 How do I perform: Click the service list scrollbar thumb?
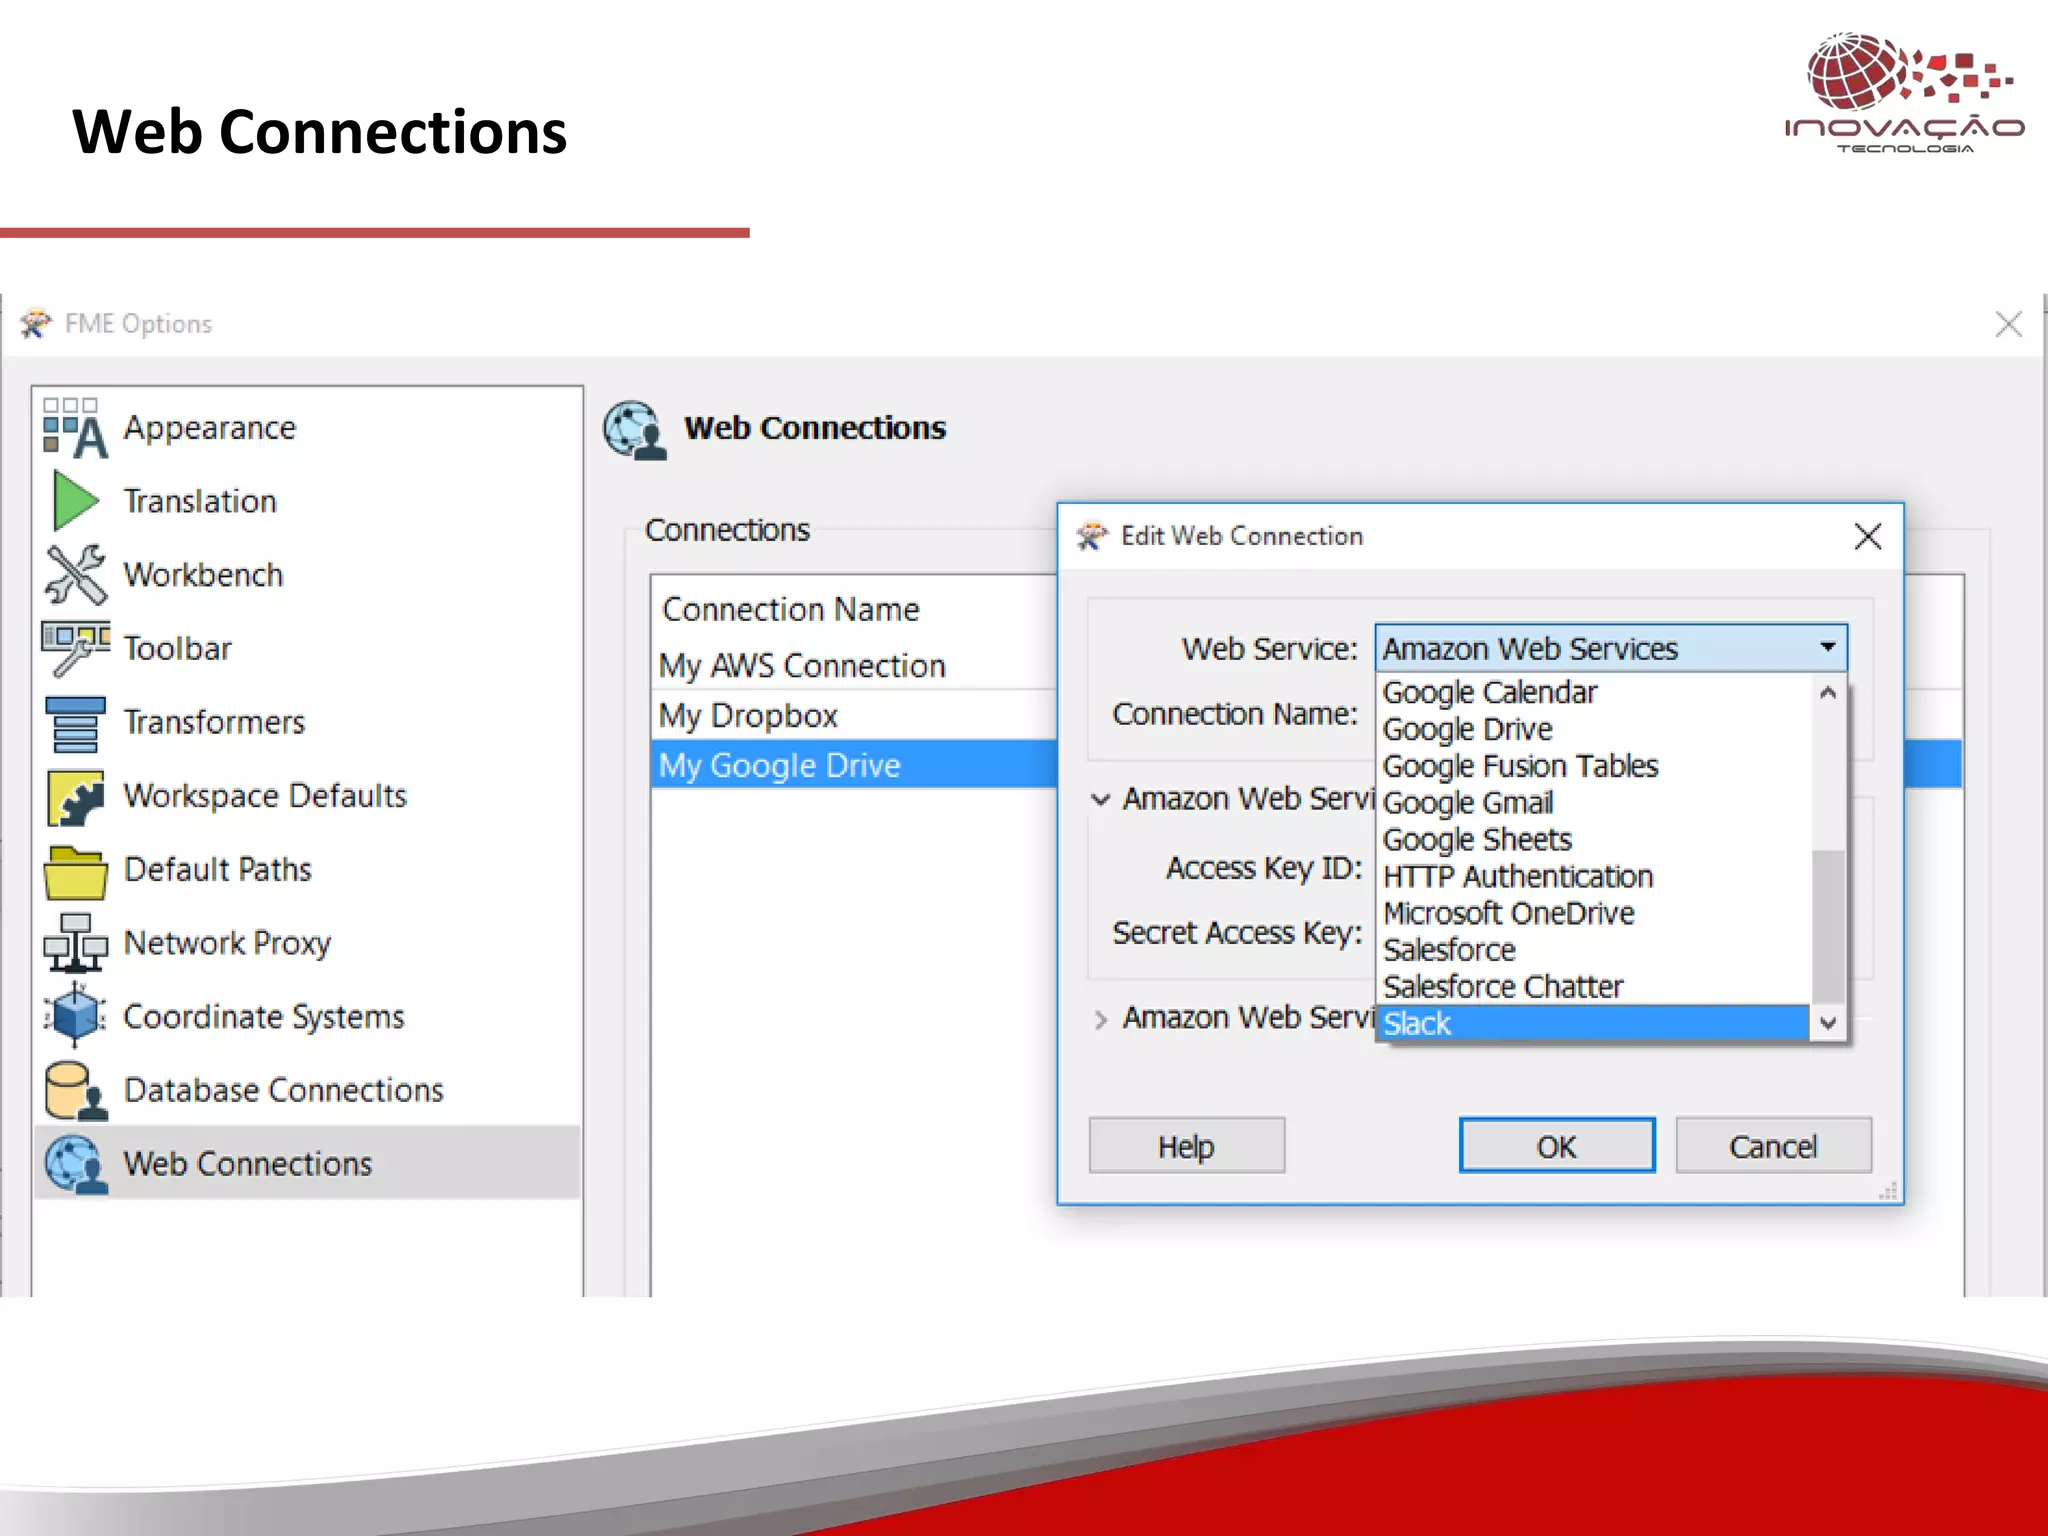click(1828, 926)
